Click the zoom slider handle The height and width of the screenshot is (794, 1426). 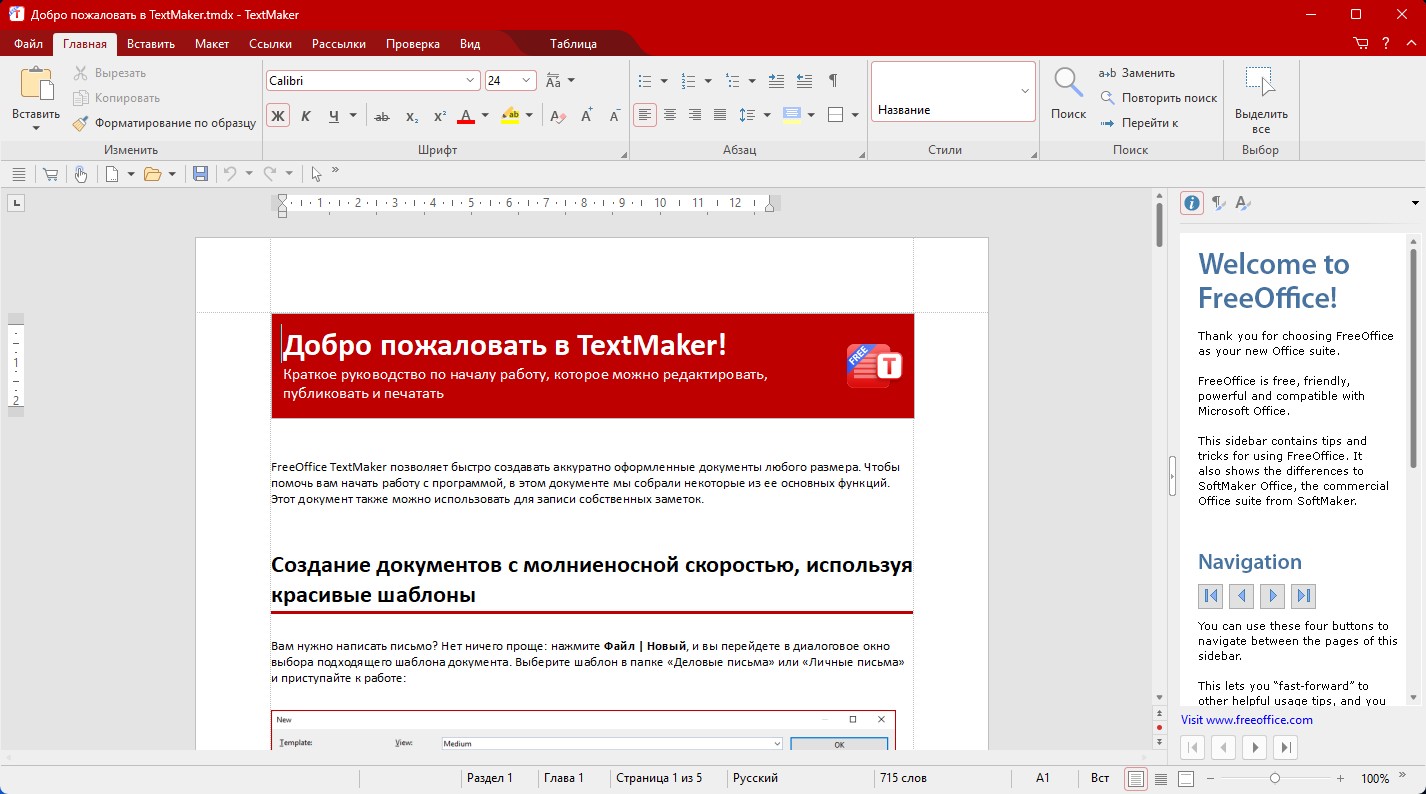(x=1274, y=778)
